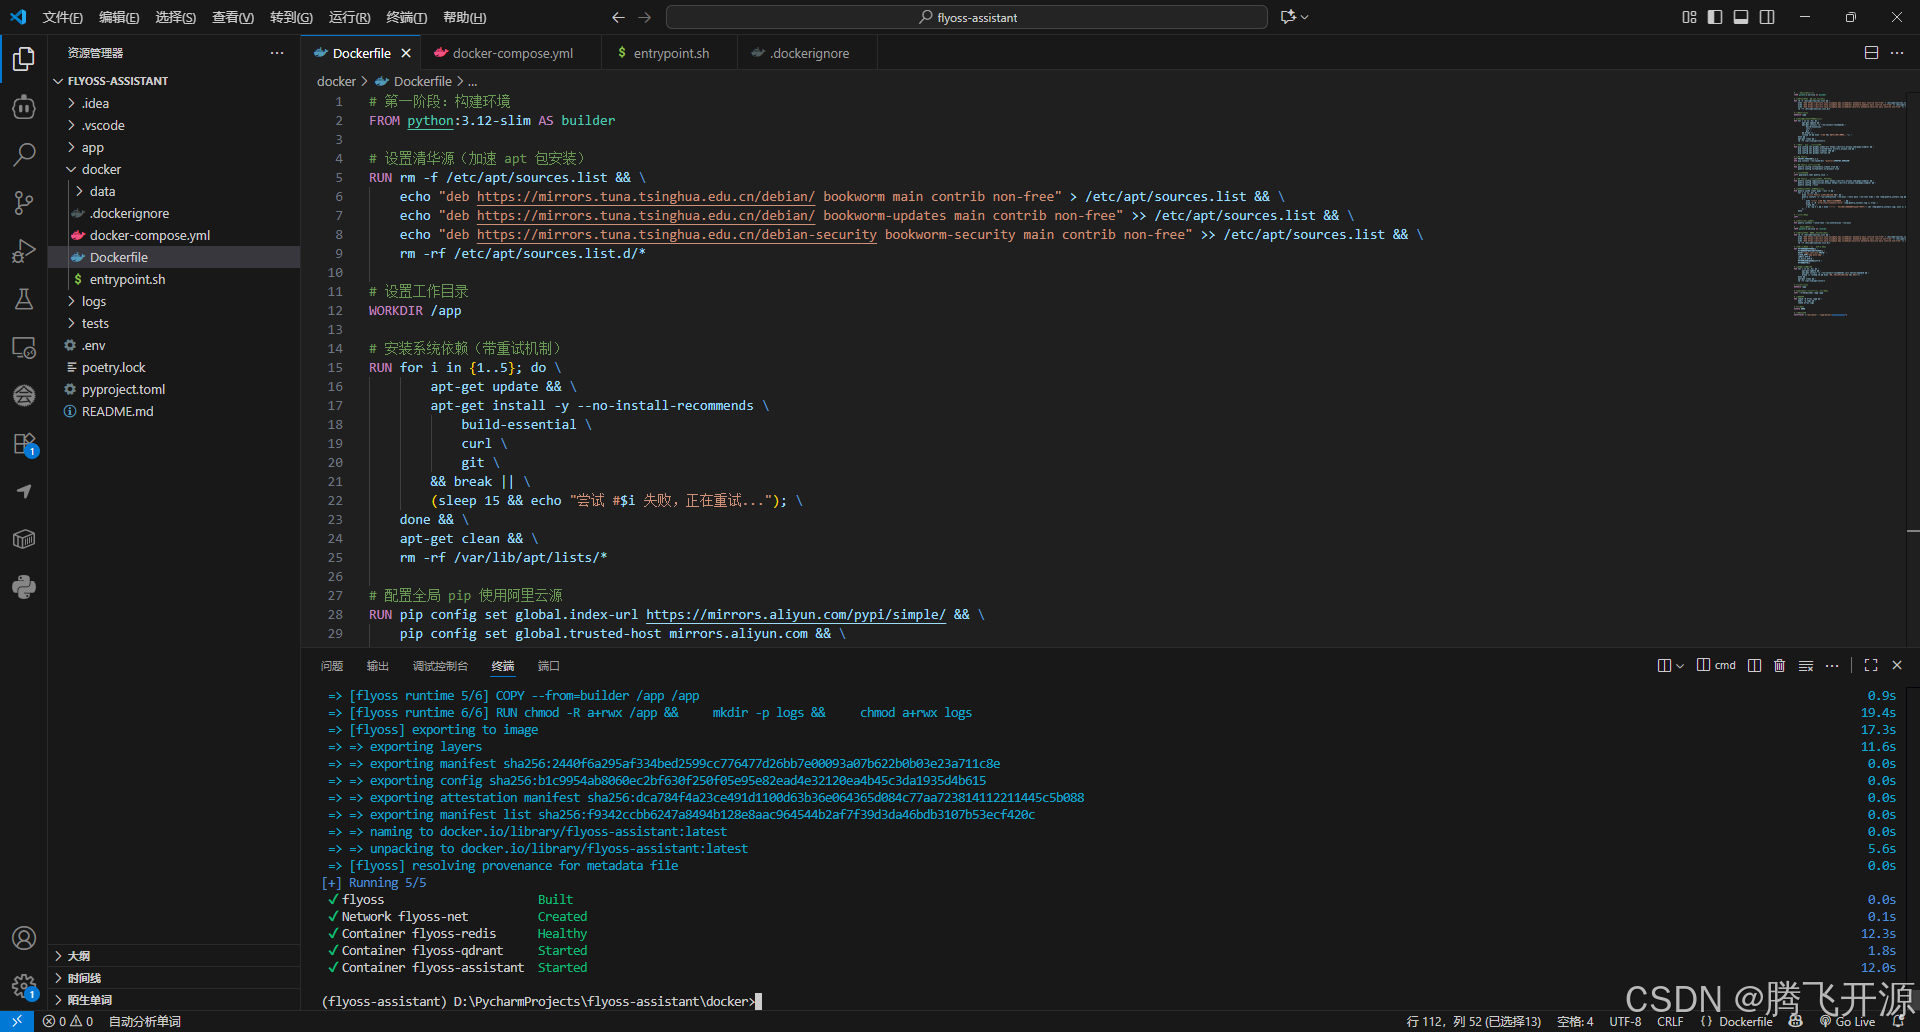The width and height of the screenshot is (1920, 1032).
Task: Open terminal launch profile dropdown
Action: 1681,666
